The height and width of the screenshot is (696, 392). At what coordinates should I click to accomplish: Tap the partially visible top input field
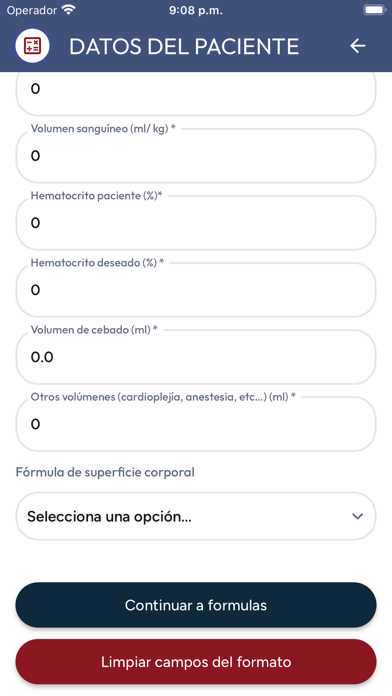(196, 93)
